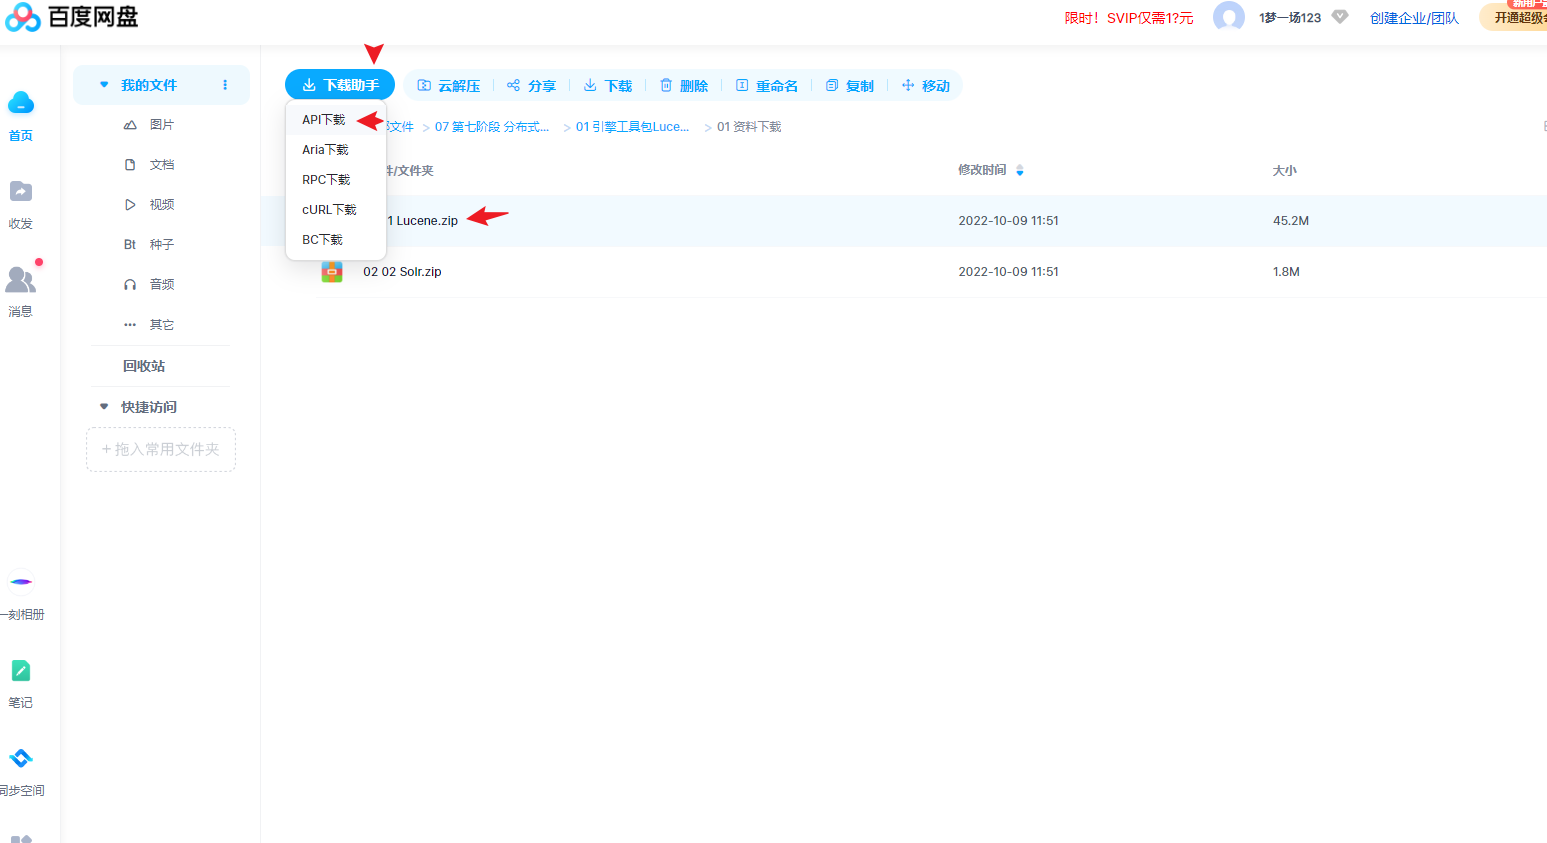
Task: Sort the file list by 修改时间
Action: coord(991,170)
